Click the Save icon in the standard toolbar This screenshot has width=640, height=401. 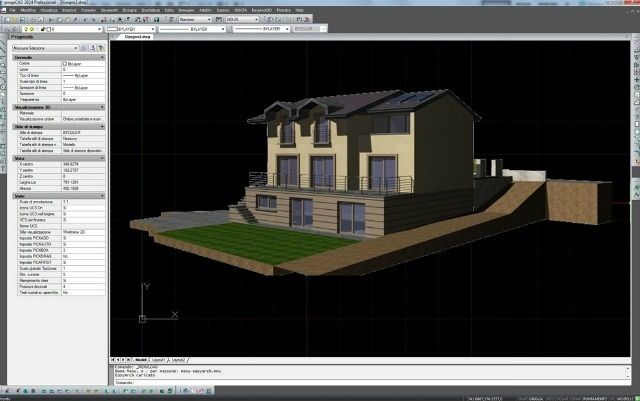pos(23,19)
